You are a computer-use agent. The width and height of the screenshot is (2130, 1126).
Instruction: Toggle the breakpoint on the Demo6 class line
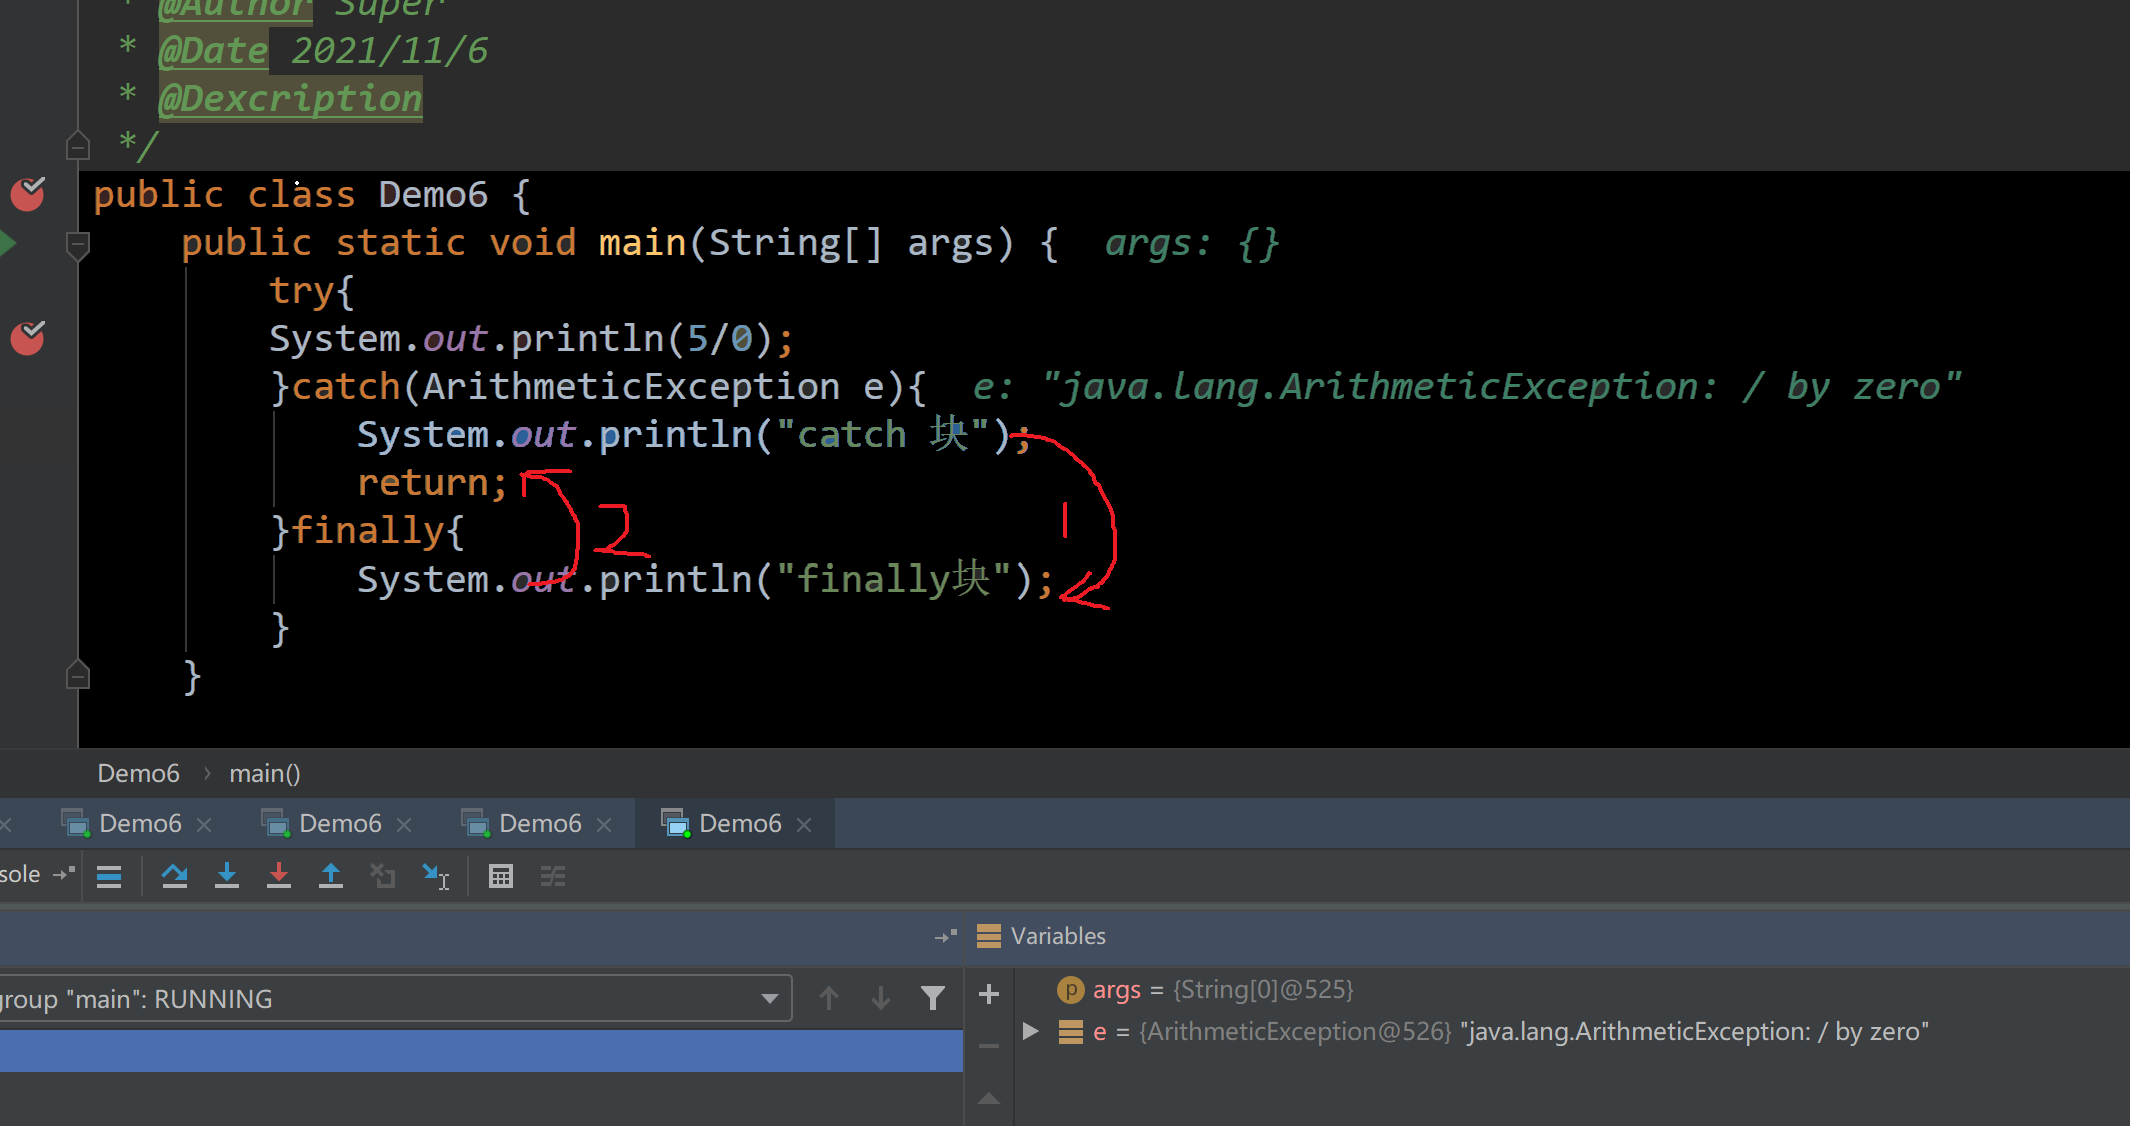point(27,194)
